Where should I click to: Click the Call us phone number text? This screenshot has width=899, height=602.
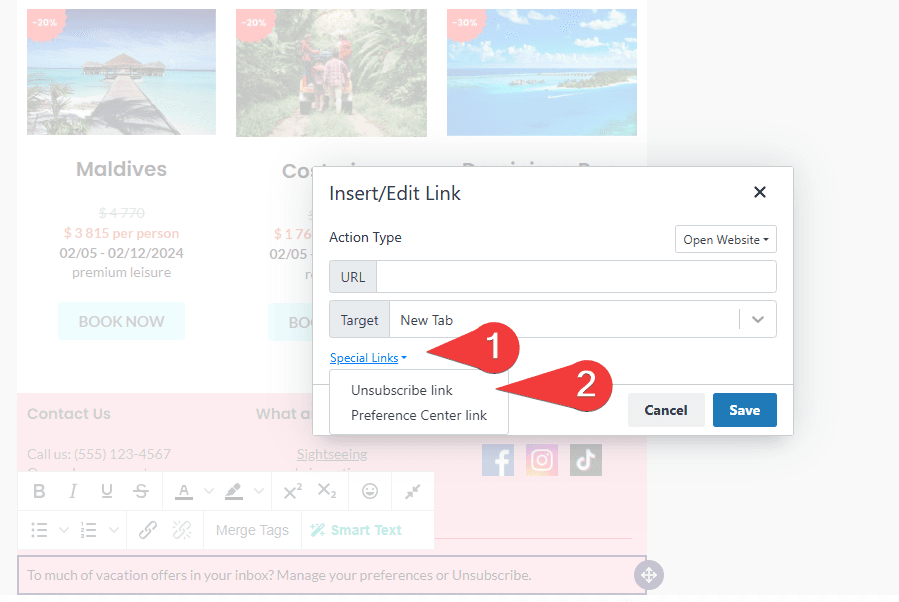tap(99, 454)
